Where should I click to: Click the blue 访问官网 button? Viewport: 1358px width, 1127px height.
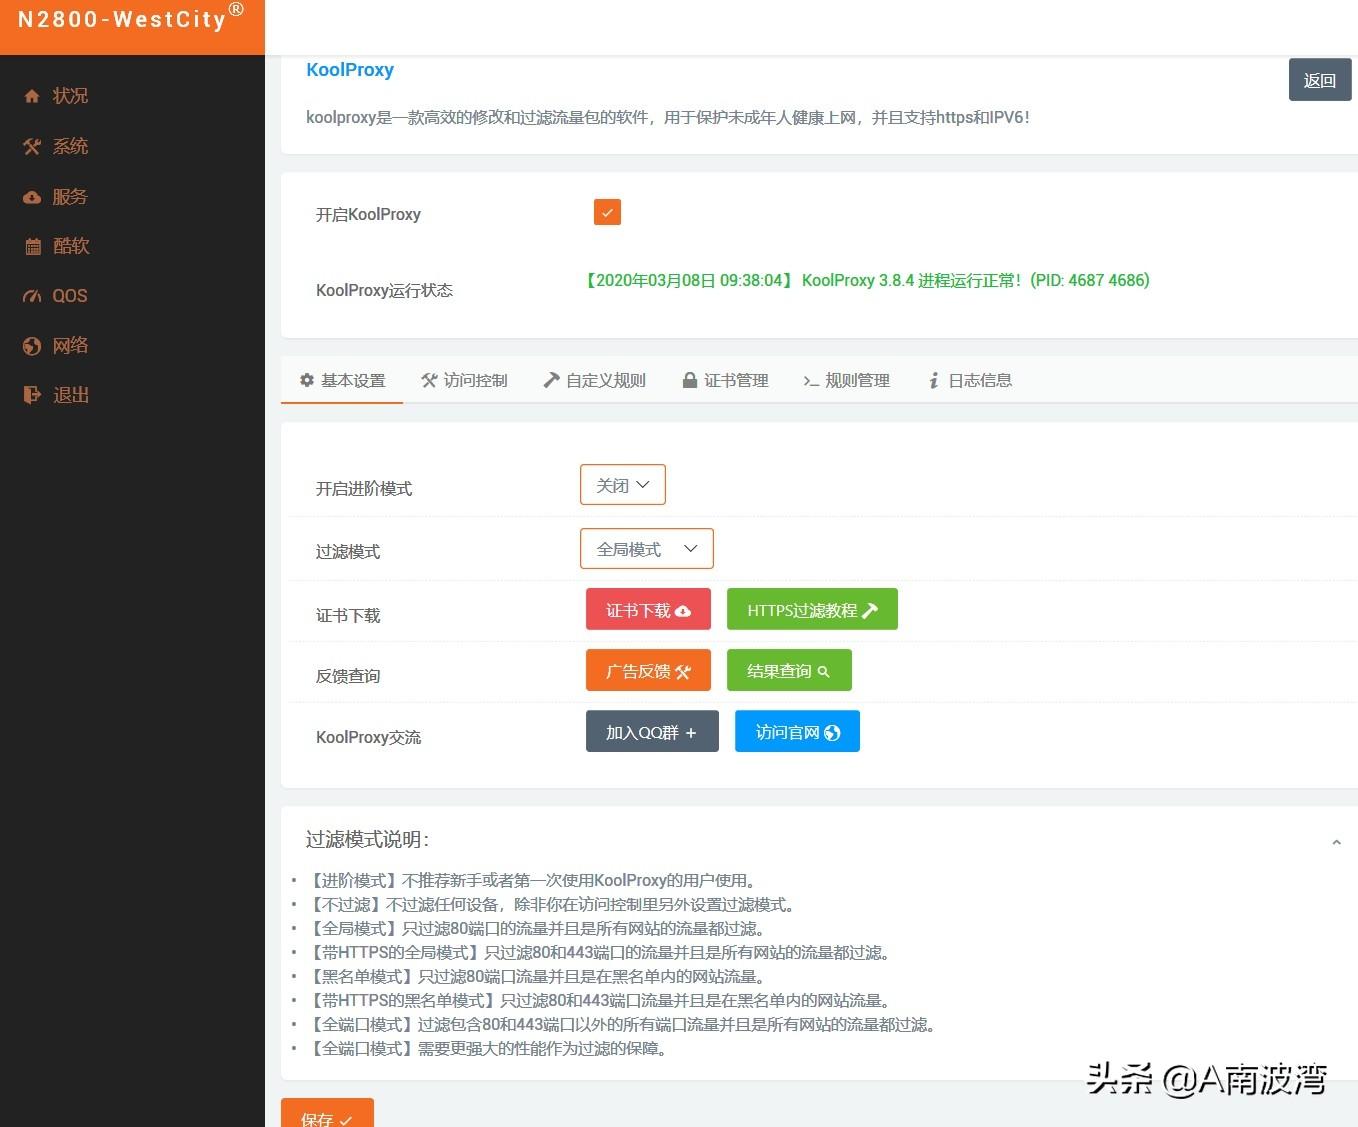(x=797, y=732)
